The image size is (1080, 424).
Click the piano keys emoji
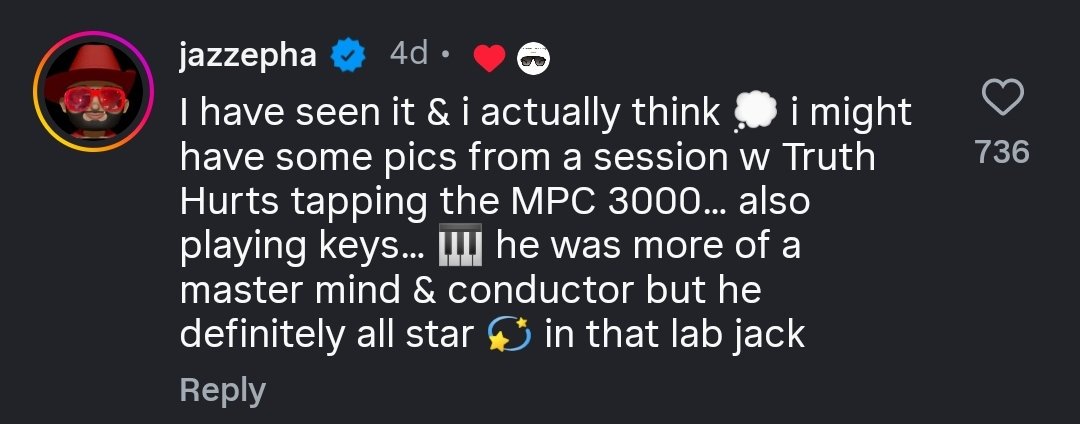[460, 246]
